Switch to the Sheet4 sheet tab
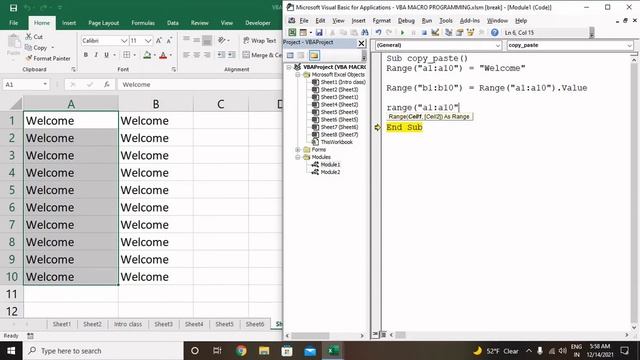640x360 pixels. point(194,324)
